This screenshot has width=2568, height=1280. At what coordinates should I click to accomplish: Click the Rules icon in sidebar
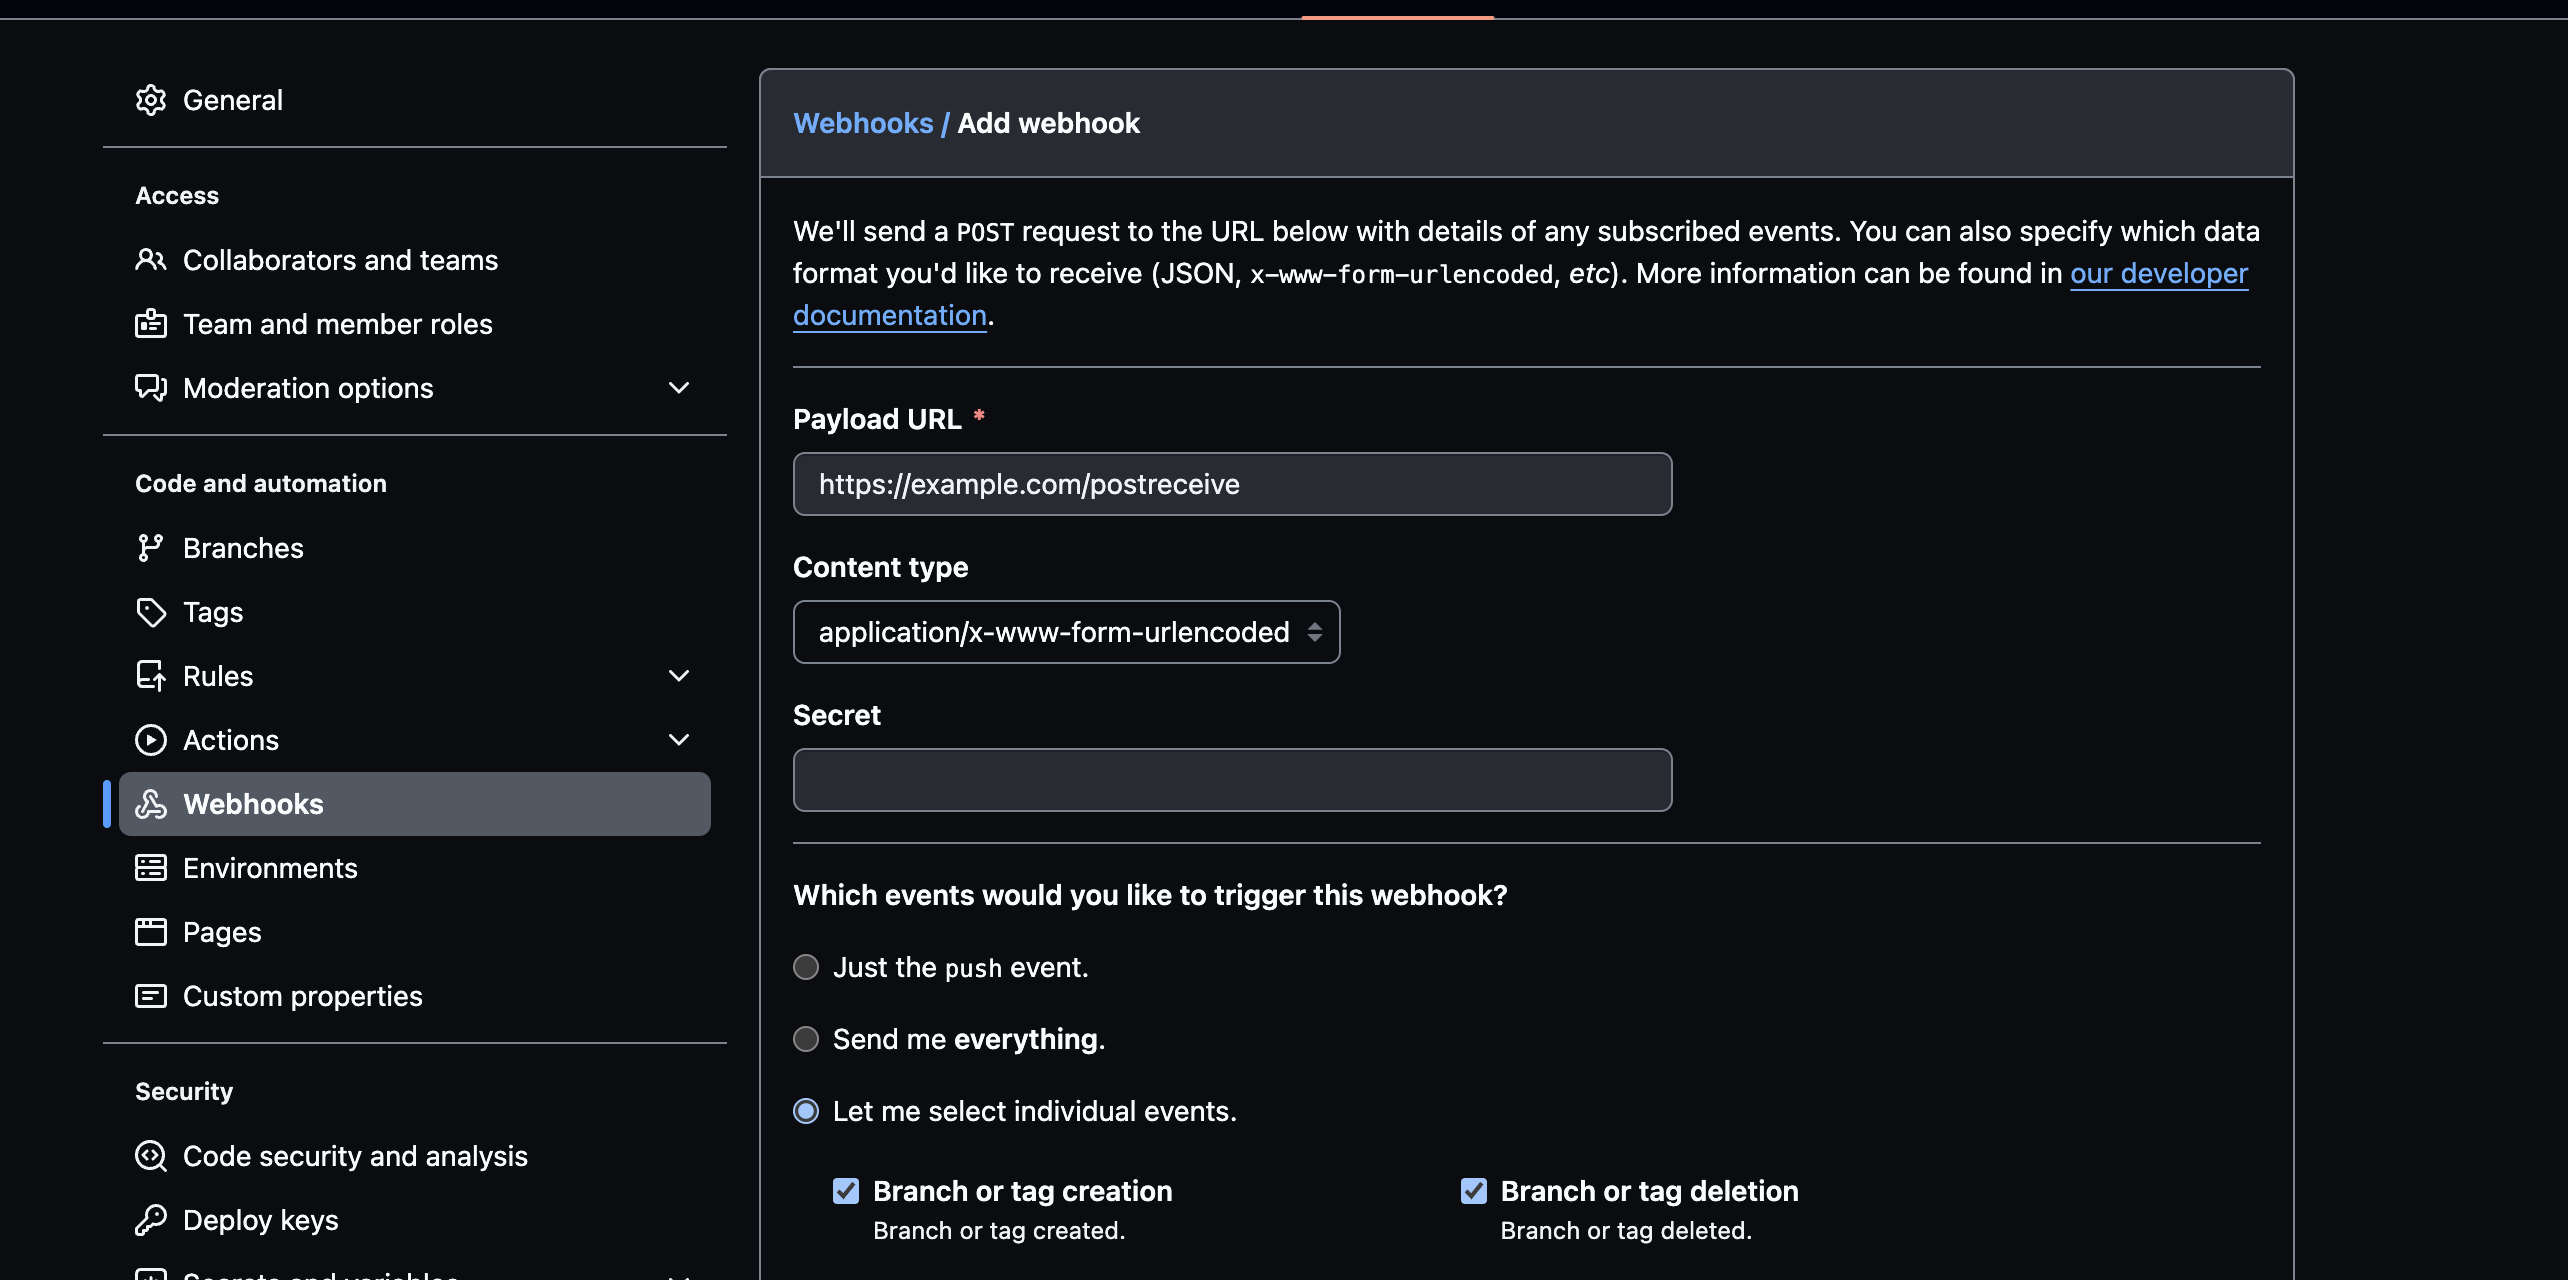click(x=151, y=676)
